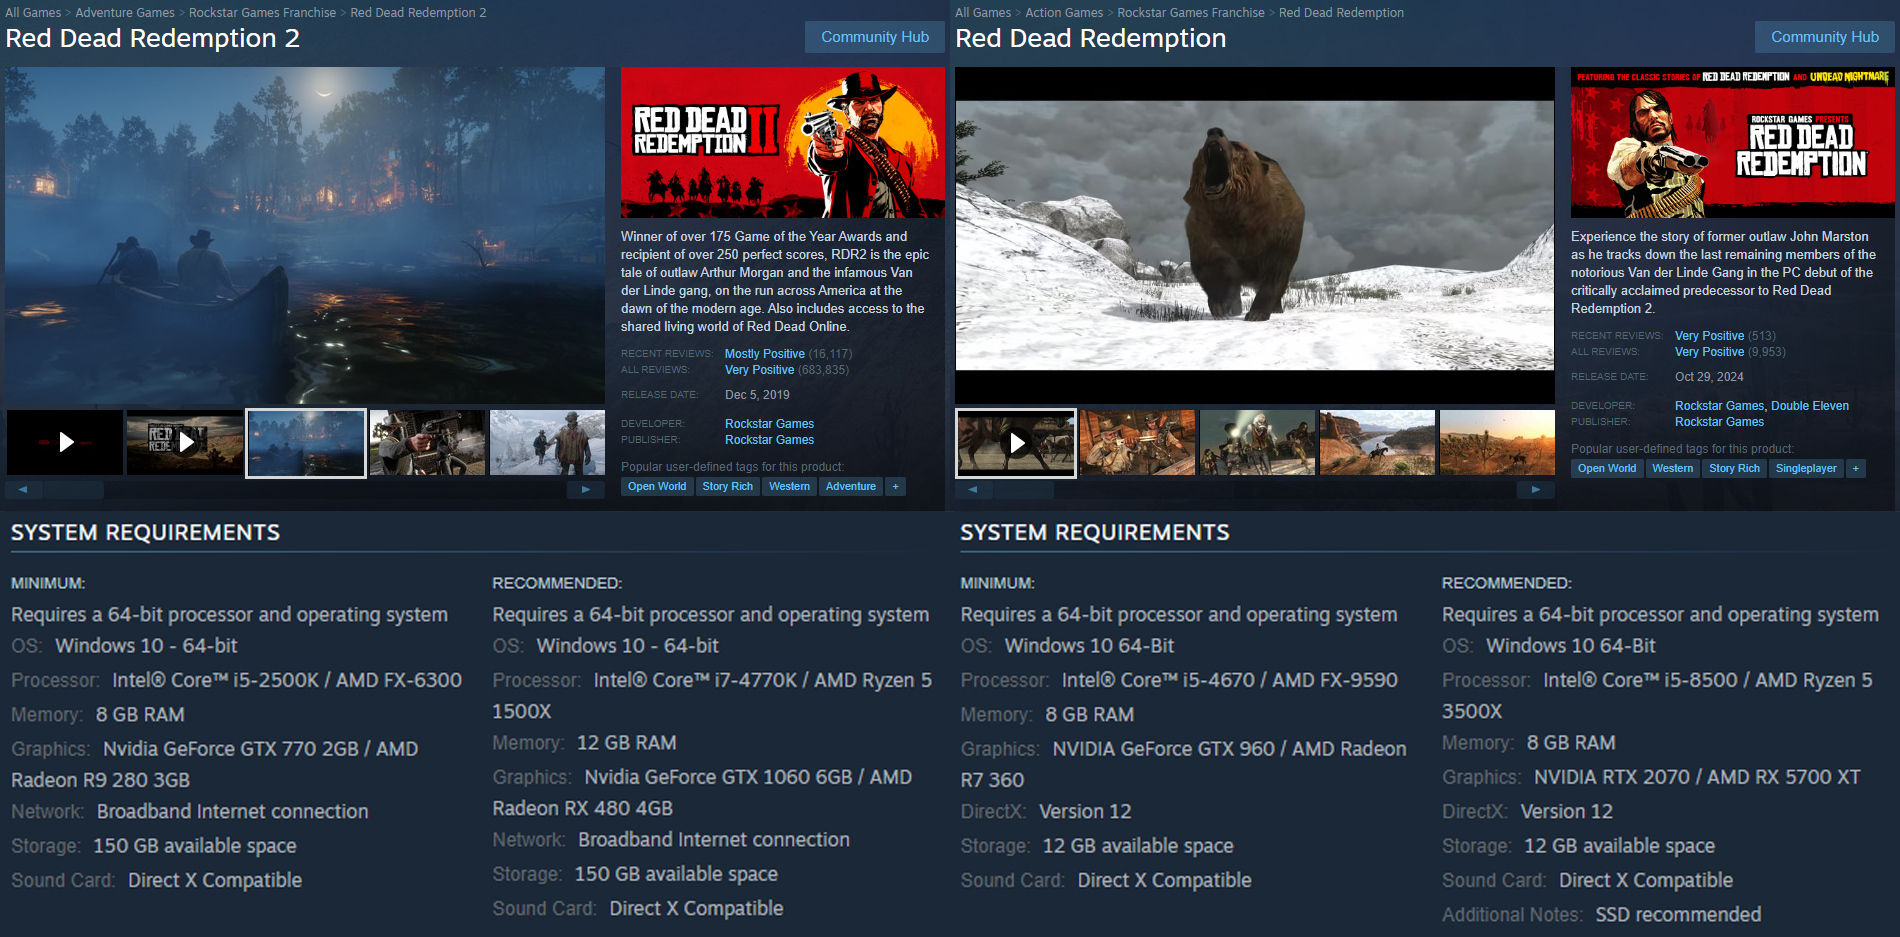This screenshot has height=937, width=1900.
Task: Click the RDR2 thumbnail strip scrollbar
Action: 74,489
